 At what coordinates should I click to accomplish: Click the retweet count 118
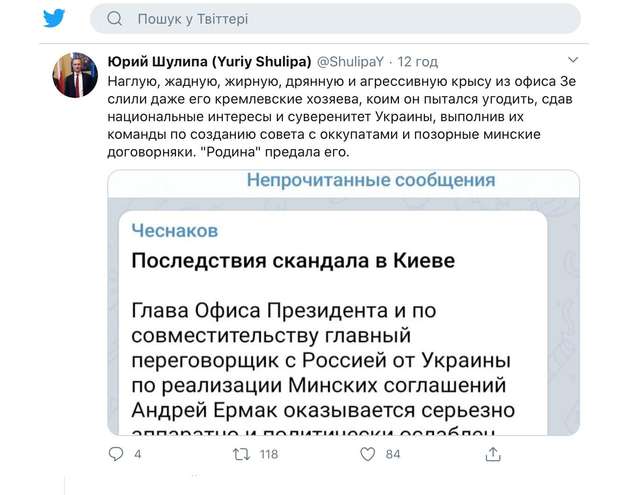pyautogui.click(x=268, y=455)
